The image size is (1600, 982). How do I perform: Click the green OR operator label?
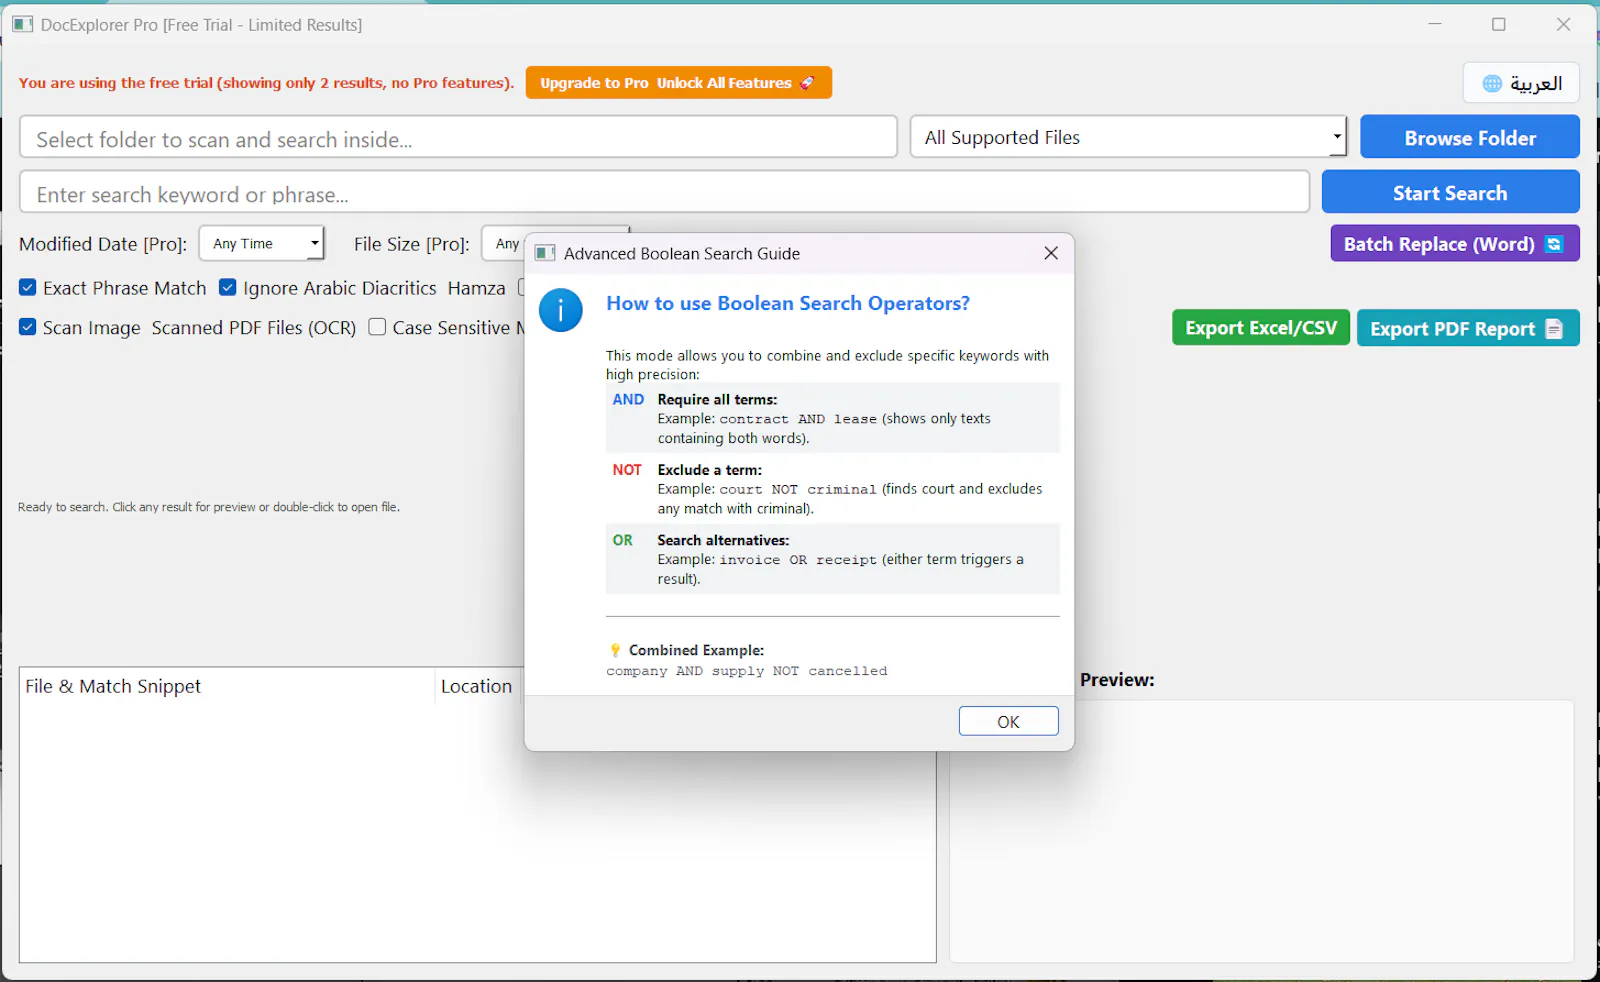click(x=622, y=540)
